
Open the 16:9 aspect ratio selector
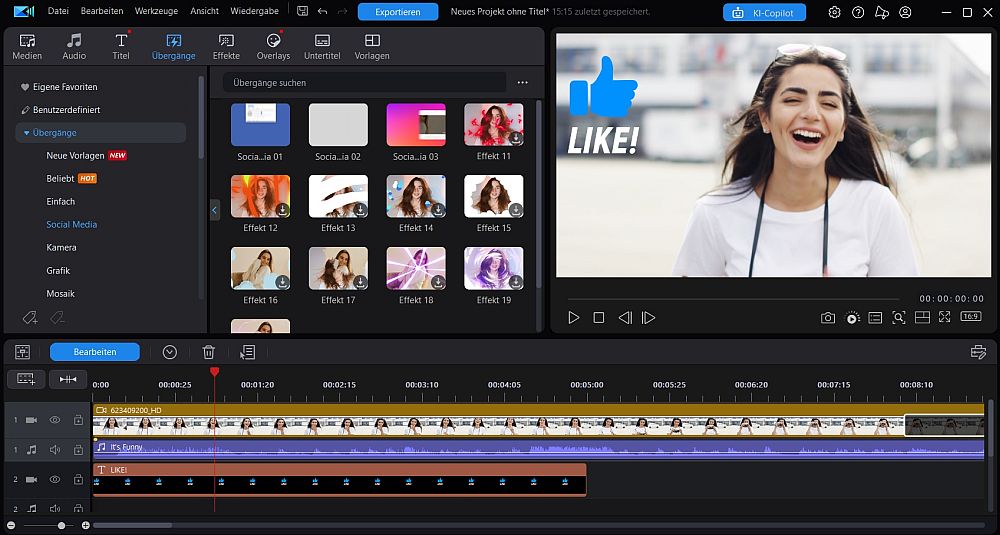pos(971,317)
